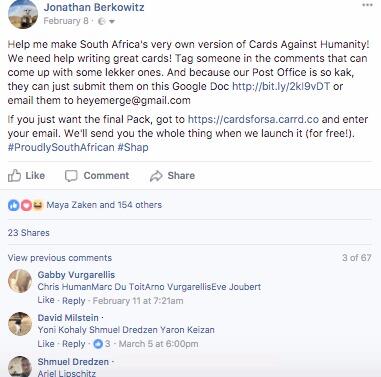Open Gabby Vurgarellis's avatar thumbnail

click(x=20, y=281)
